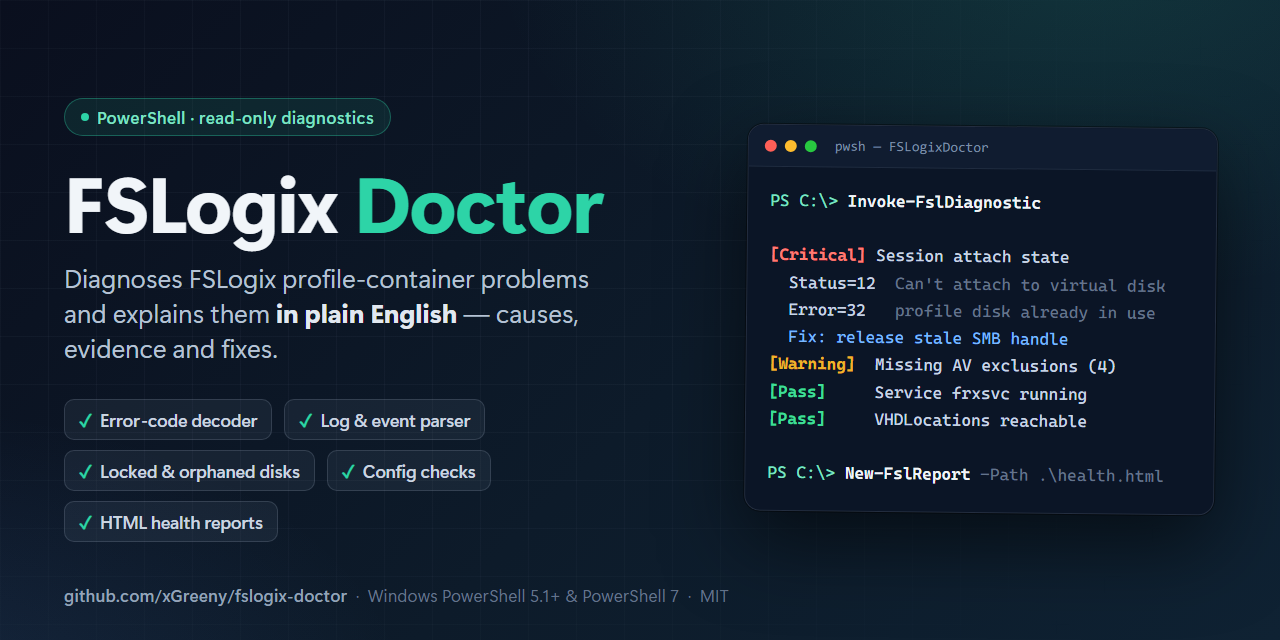1280x640 pixels.
Task: Click profile disk already in use text
Action: click(1025, 312)
